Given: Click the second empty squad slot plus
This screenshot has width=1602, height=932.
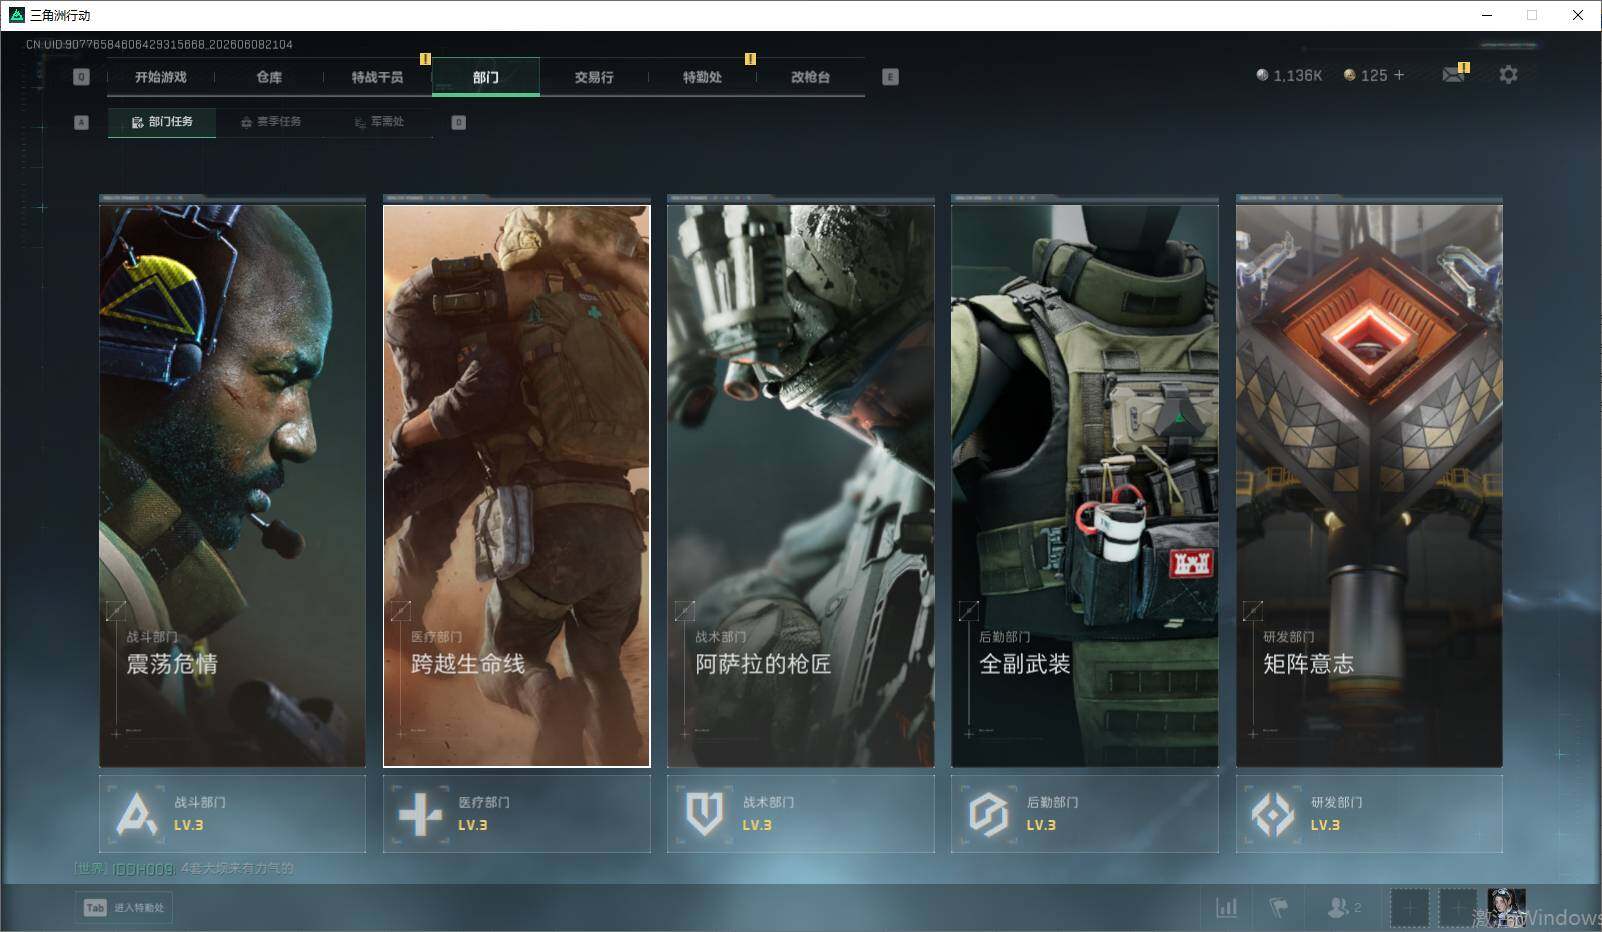Looking at the screenshot, I should [x=1458, y=907].
